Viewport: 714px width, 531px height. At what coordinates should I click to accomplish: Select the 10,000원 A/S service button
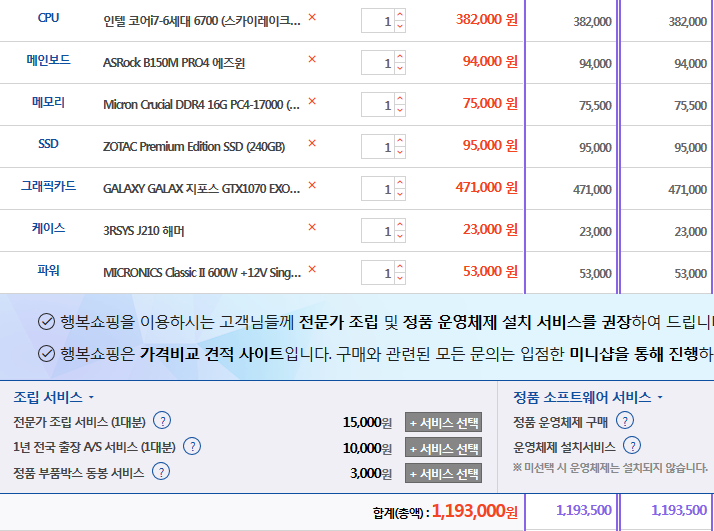tap(444, 448)
